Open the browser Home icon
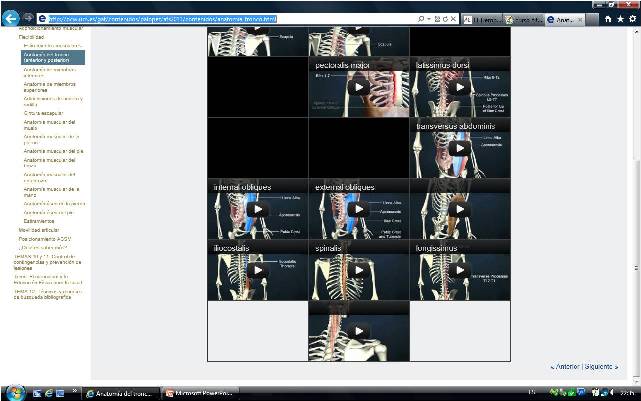This screenshot has height=401, width=641. (x=607, y=18)
